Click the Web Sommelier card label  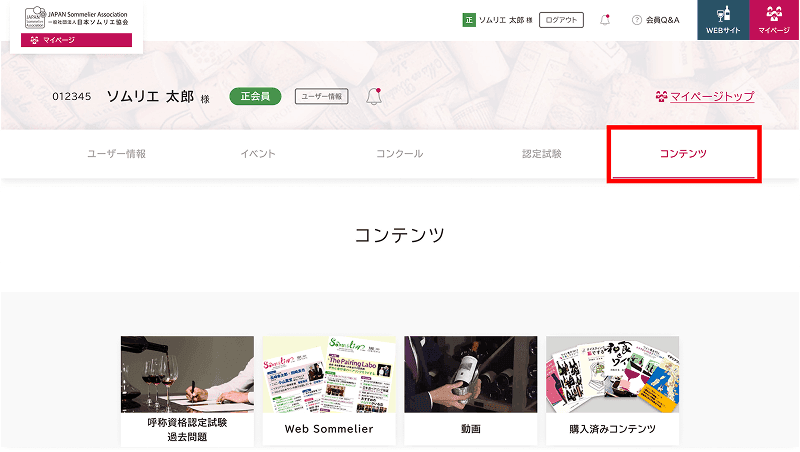click(329, 429)
